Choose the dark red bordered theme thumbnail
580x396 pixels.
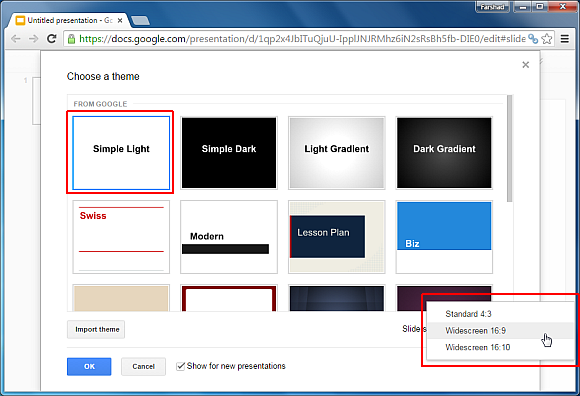tap(229, 298)
